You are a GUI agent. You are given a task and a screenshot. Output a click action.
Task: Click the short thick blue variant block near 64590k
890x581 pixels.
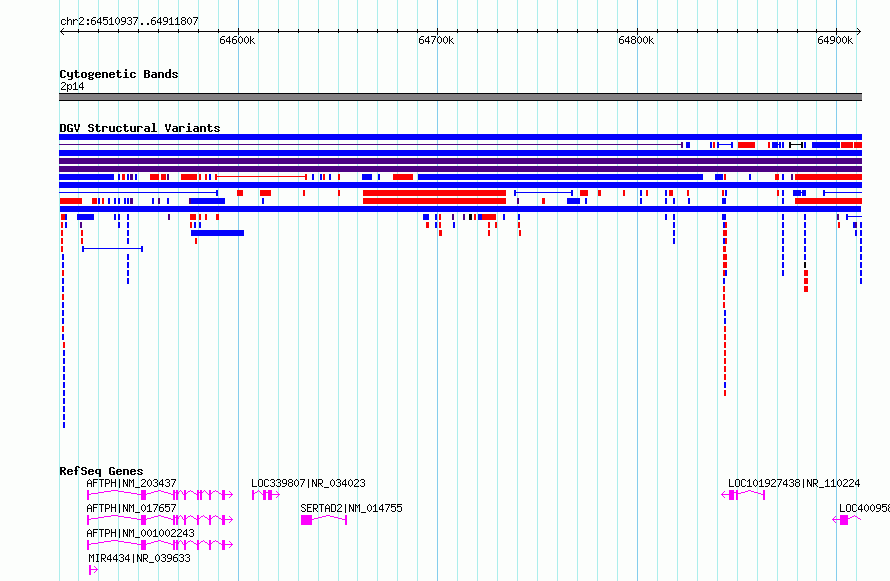(217, 233)
